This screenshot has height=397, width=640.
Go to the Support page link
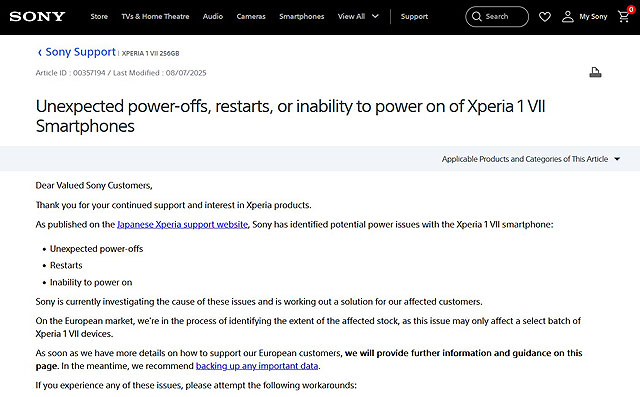point(414,17)
